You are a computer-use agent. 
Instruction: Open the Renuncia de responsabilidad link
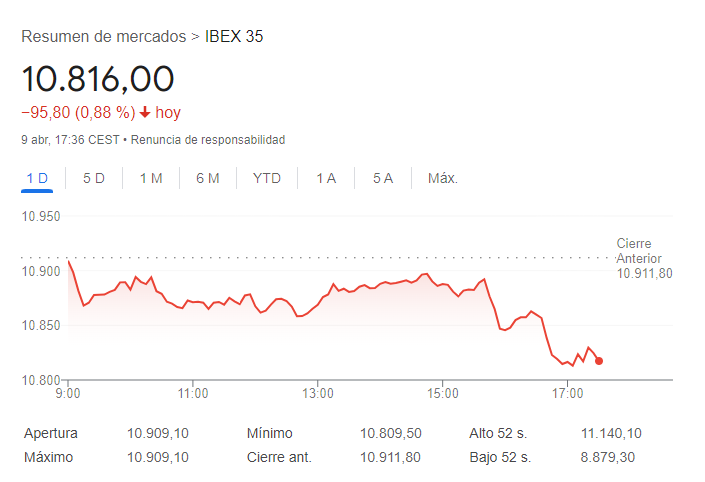[208, 140]
